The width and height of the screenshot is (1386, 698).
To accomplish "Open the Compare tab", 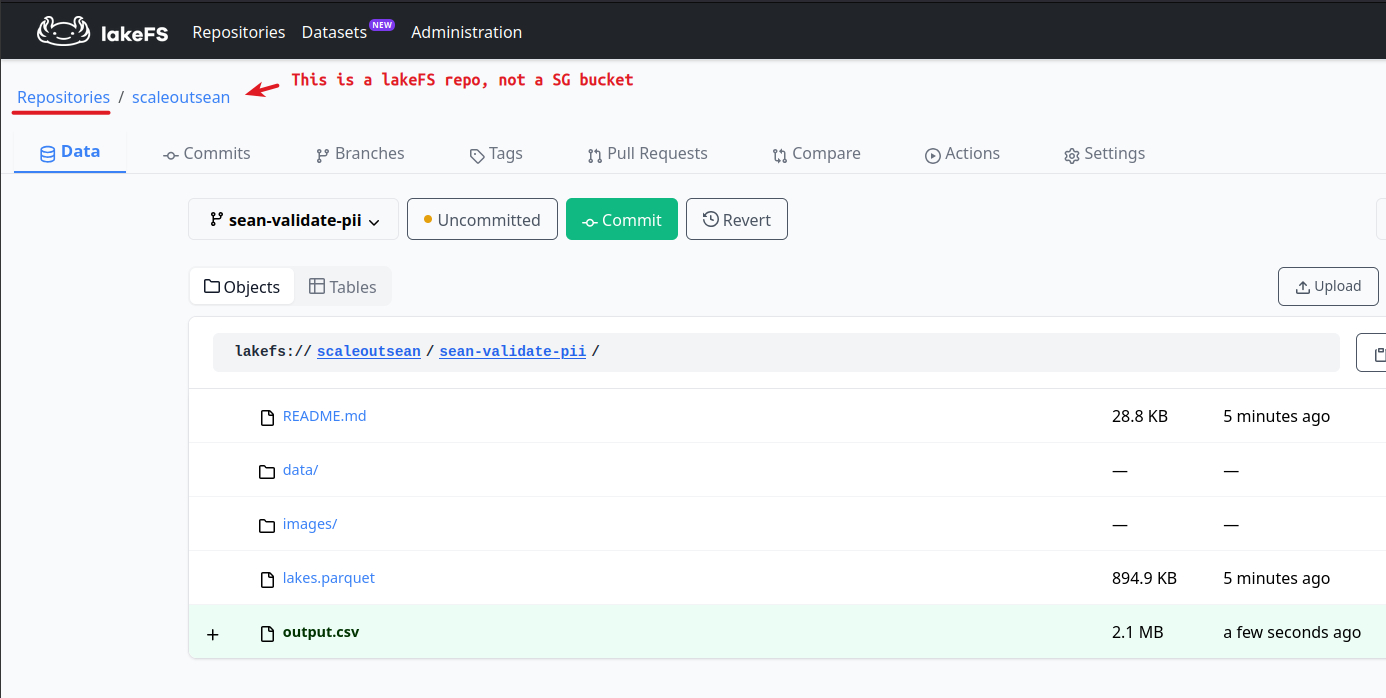I will [x=816, y=153].
